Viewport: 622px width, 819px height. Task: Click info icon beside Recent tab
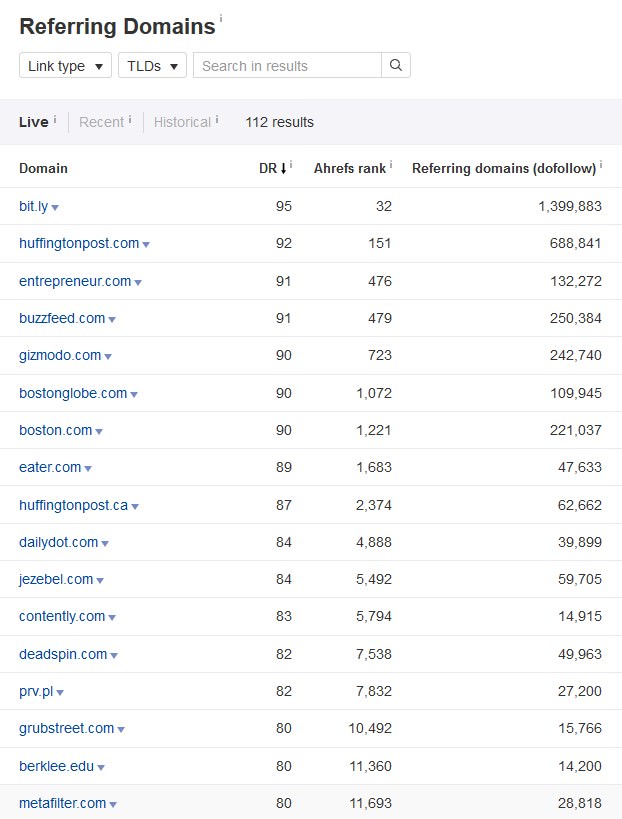[x=130, y=120]
